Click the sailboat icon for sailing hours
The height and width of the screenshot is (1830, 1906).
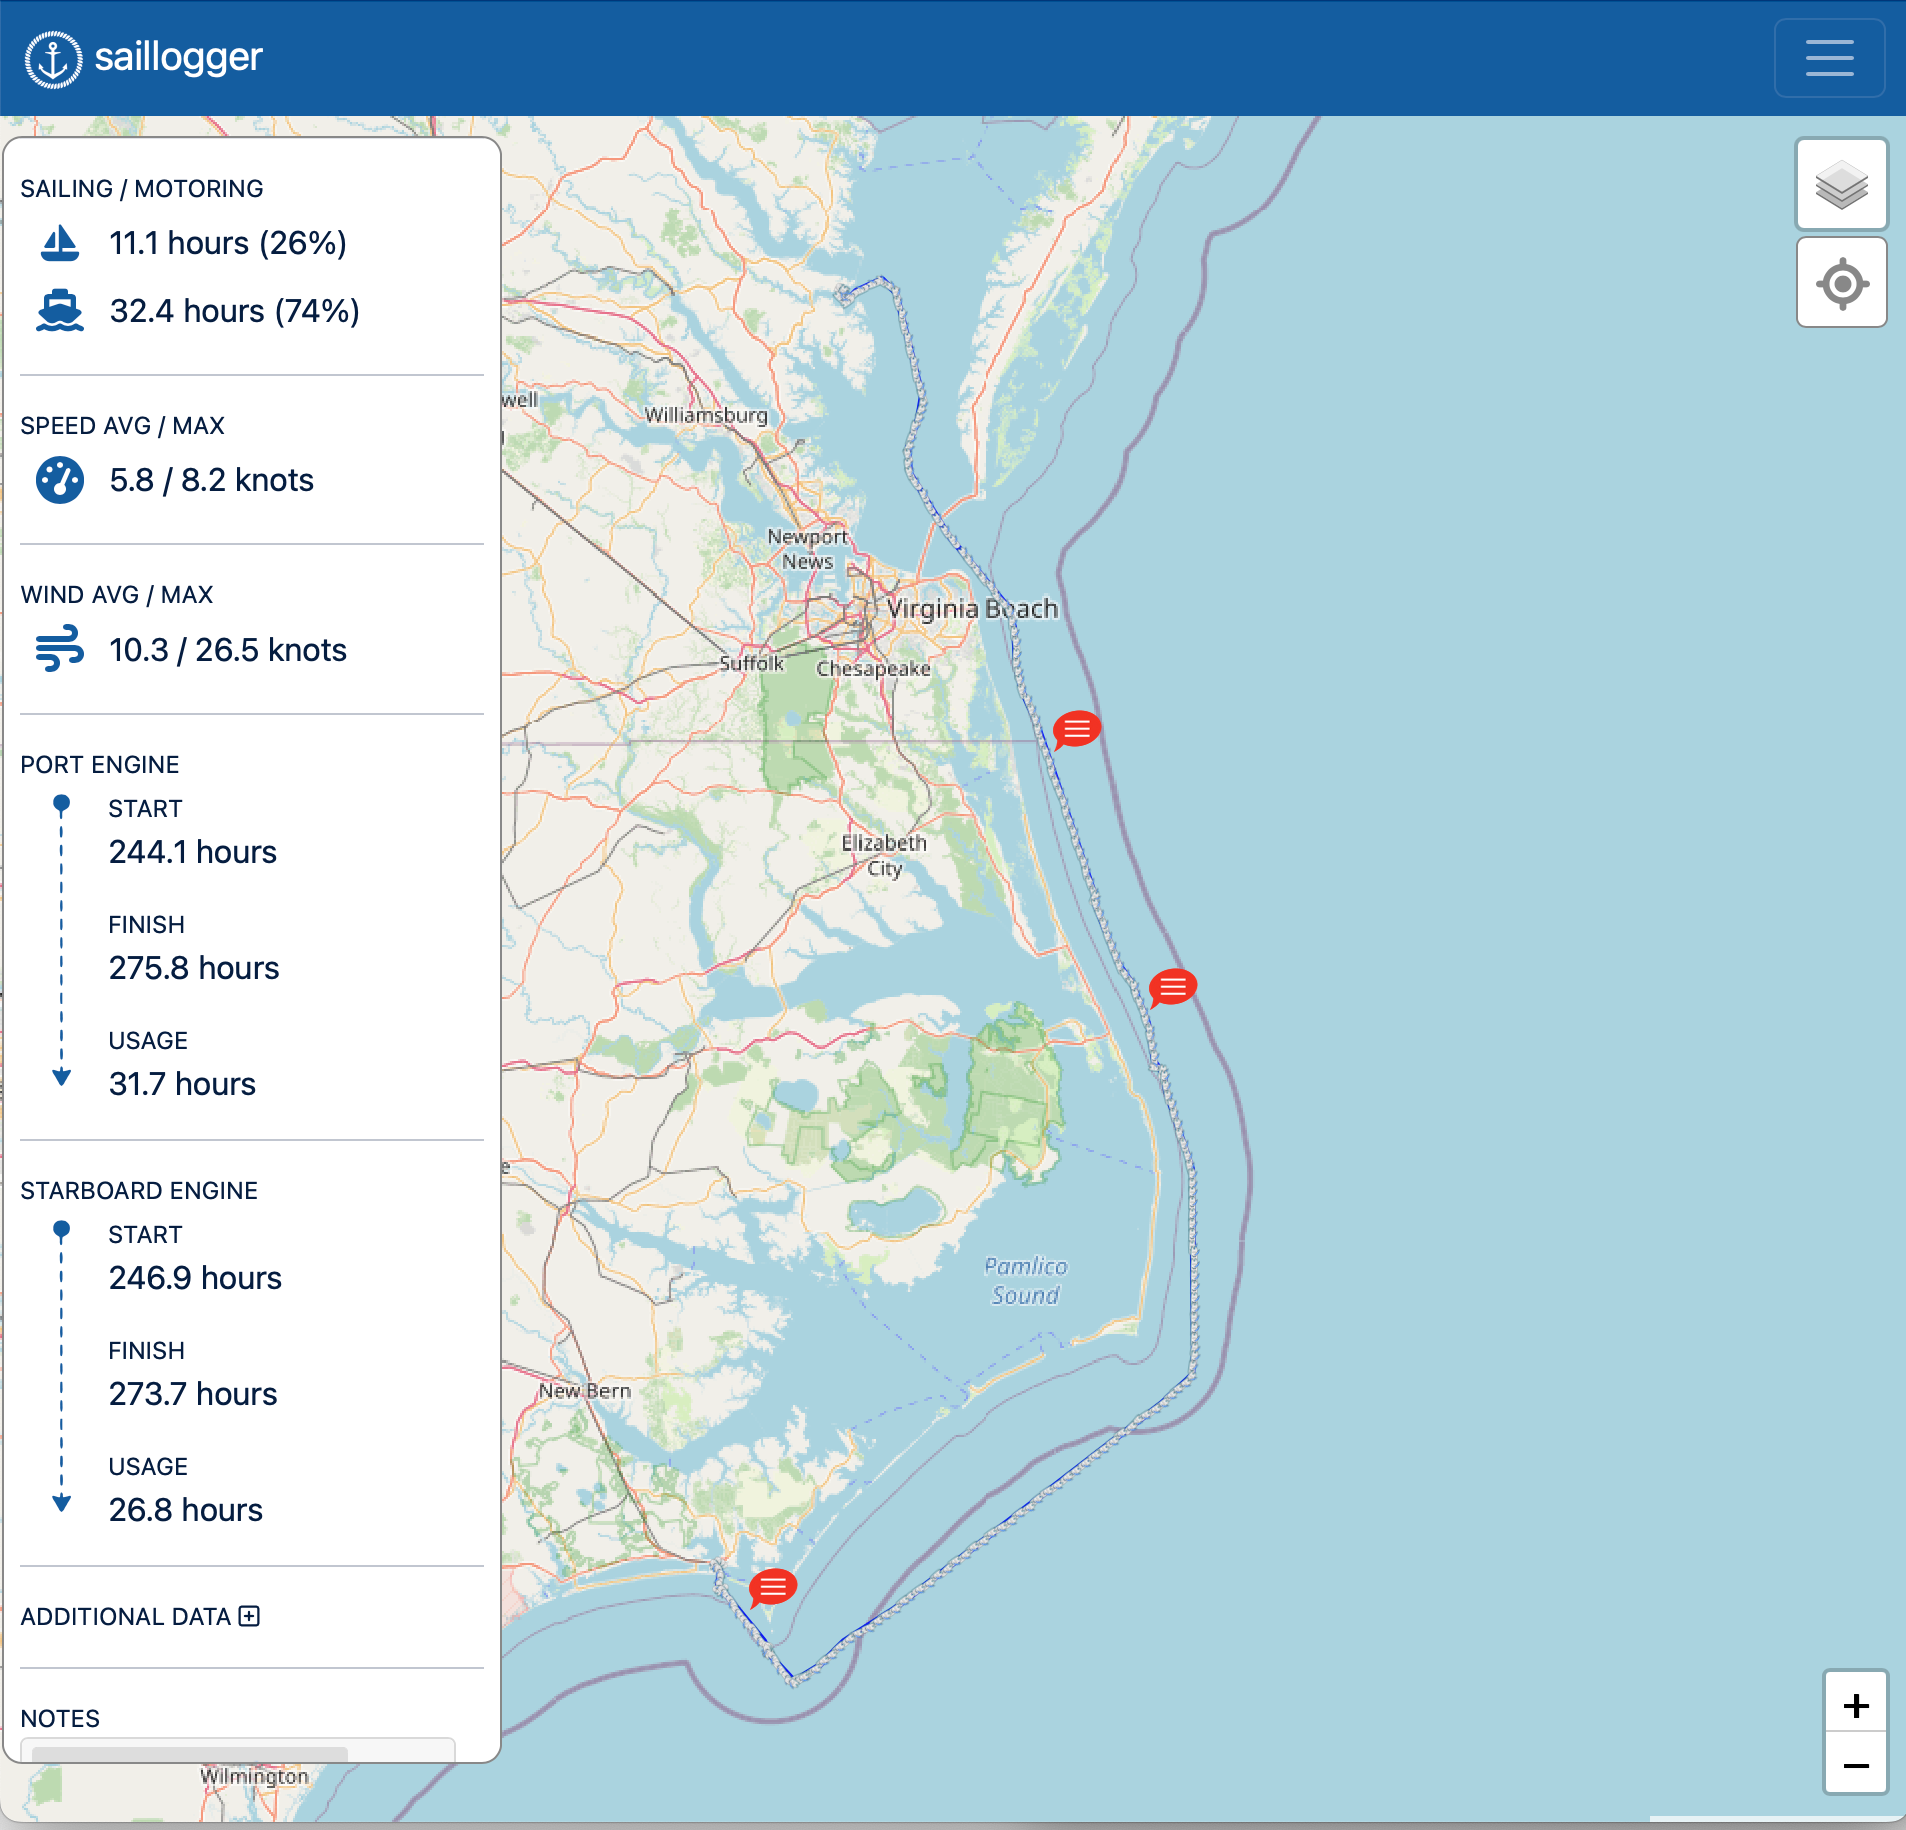pyautogui.click(x=60, y=243)
